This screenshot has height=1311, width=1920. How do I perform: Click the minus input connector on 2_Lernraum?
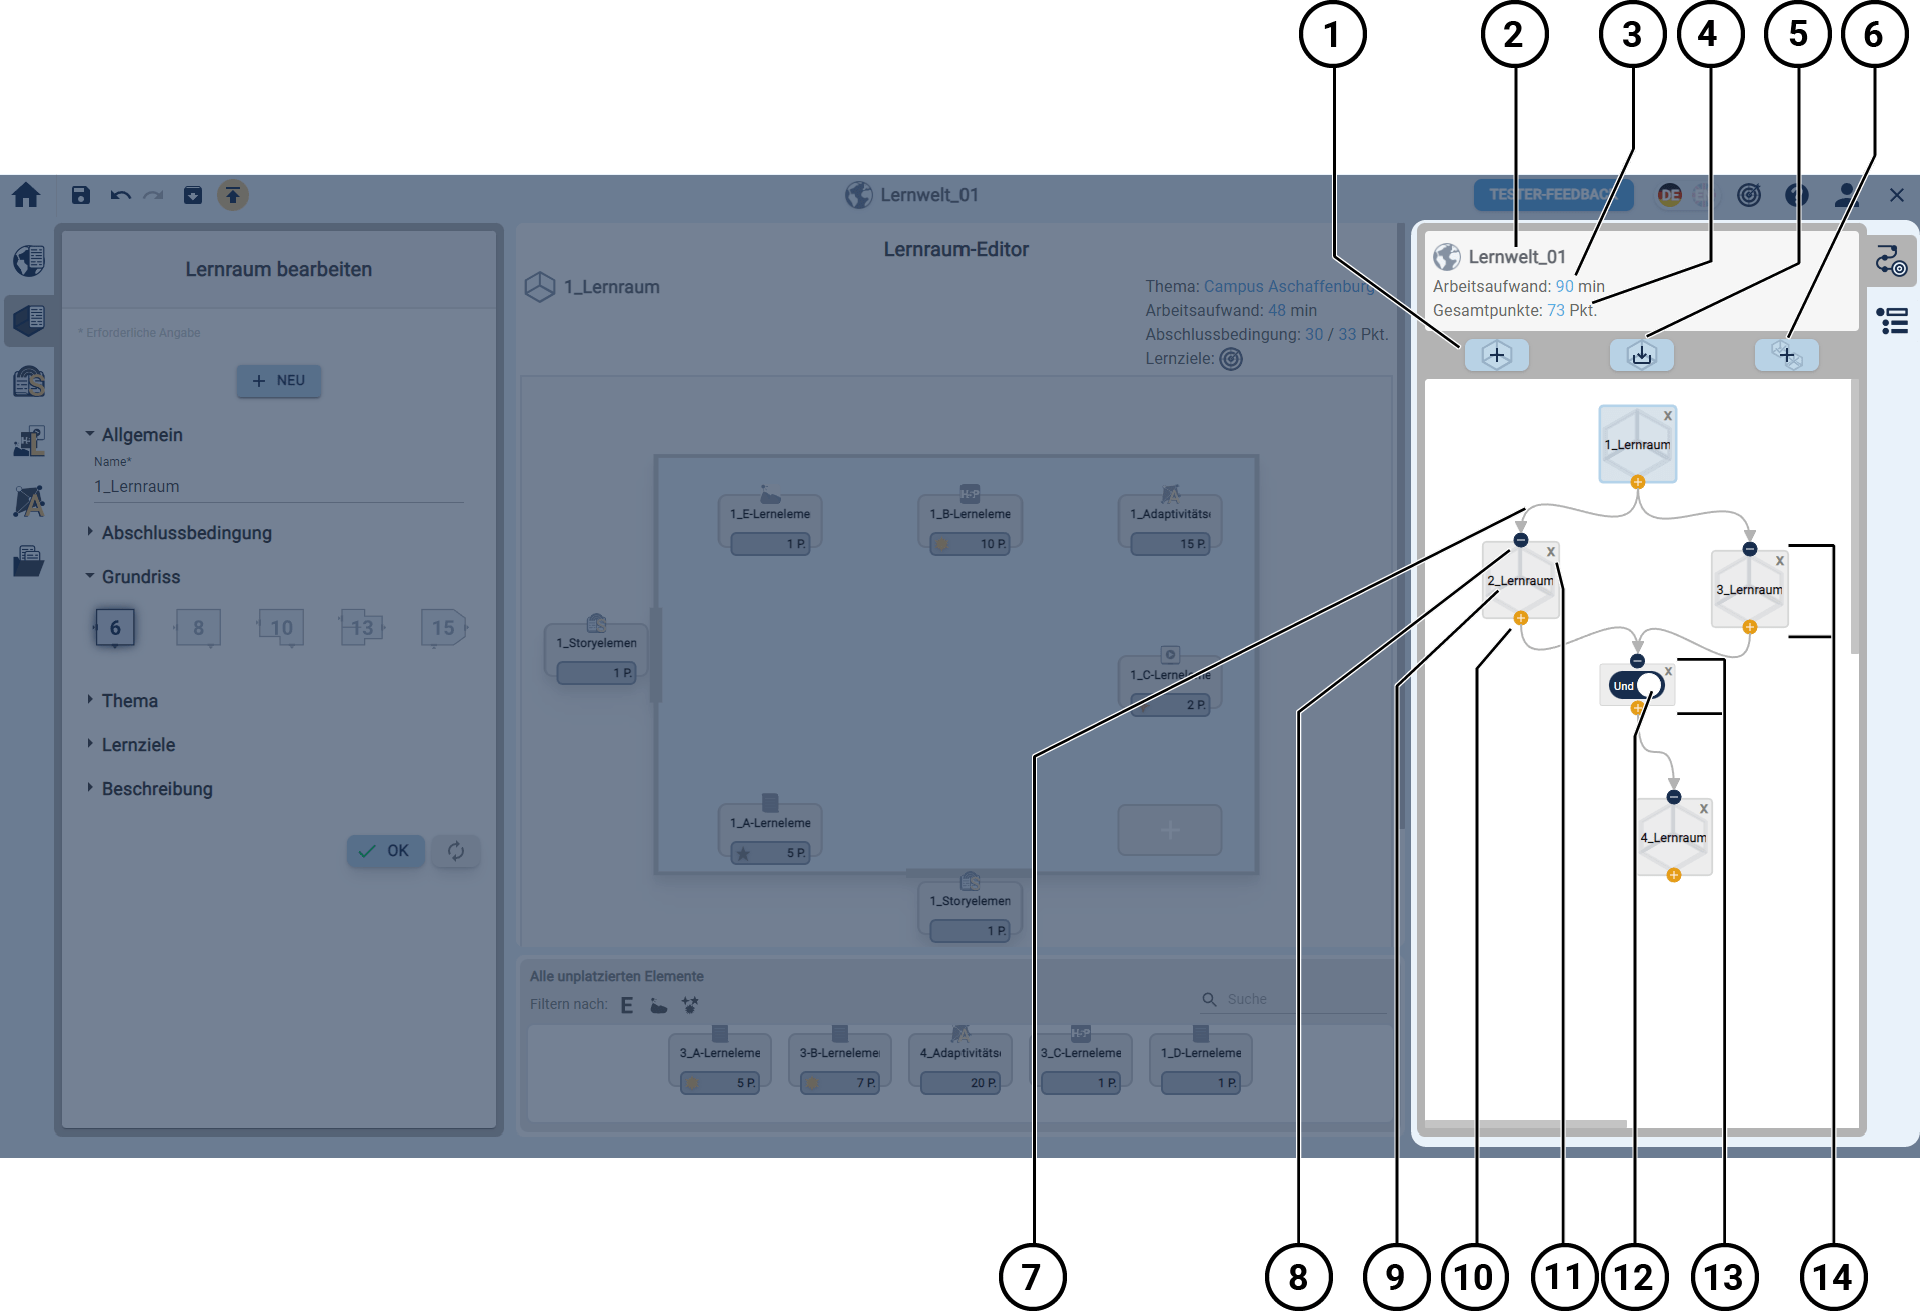(x=1521, y=540)
